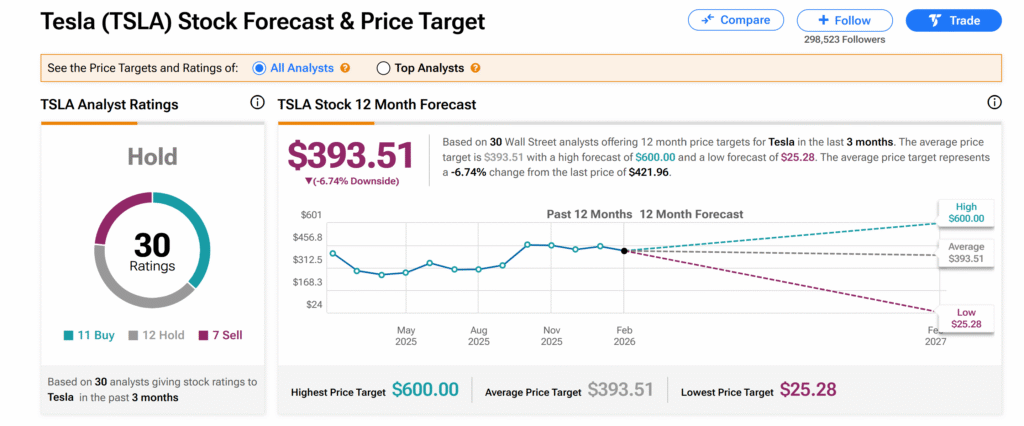Image resolution: width=1024 pixels, height=426 pixels.
Task: Click the premium badge beside Top Analysts
Action: pos(475,68)
